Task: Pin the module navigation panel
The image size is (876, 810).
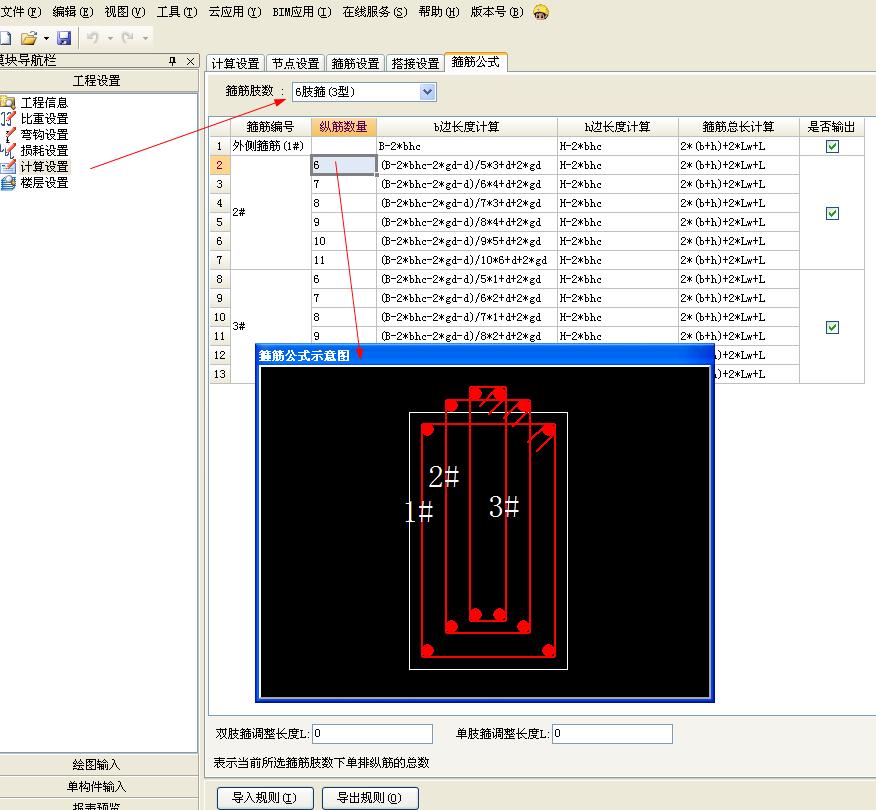Action: point(172,62)
